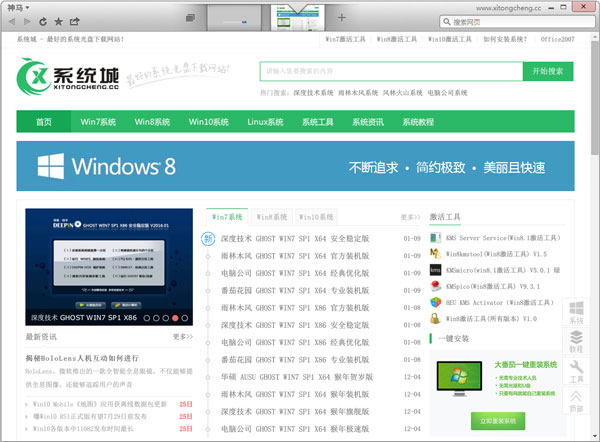Click the Win8kmstool icon
This screenshot has width=600, height=442.
coord(435,254)
